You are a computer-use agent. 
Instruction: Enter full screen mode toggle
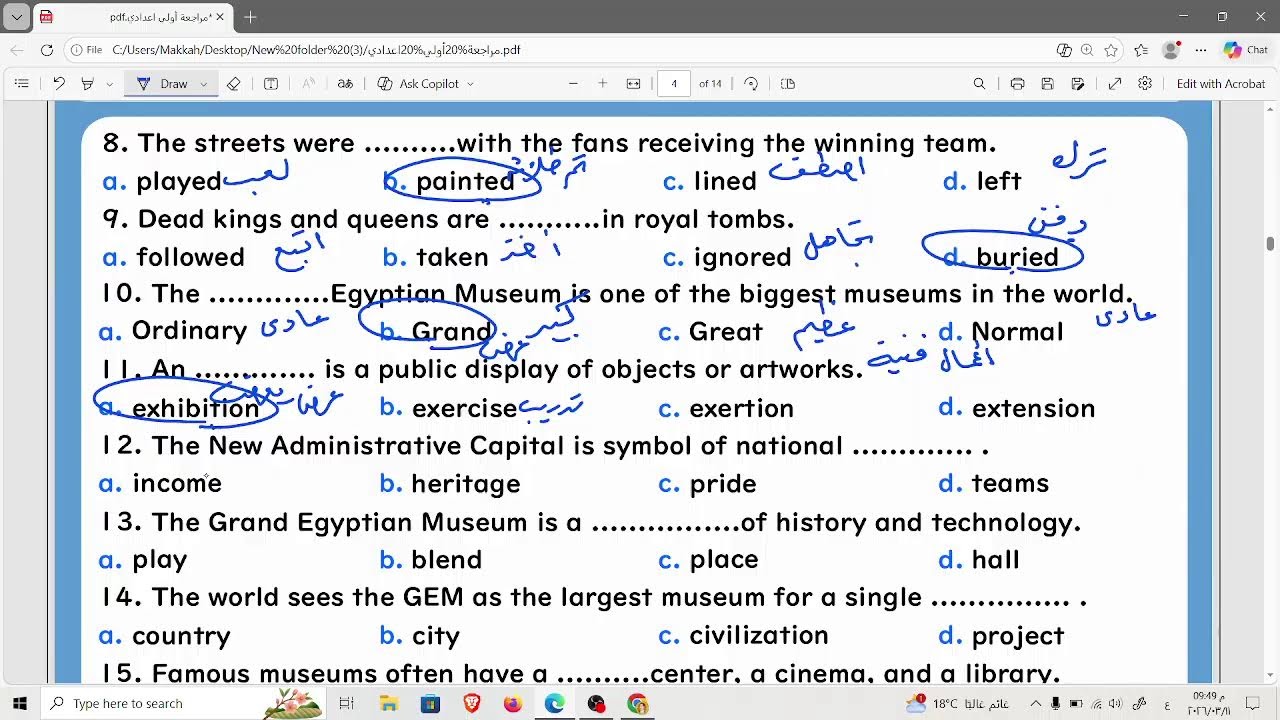coord(1115,84)
